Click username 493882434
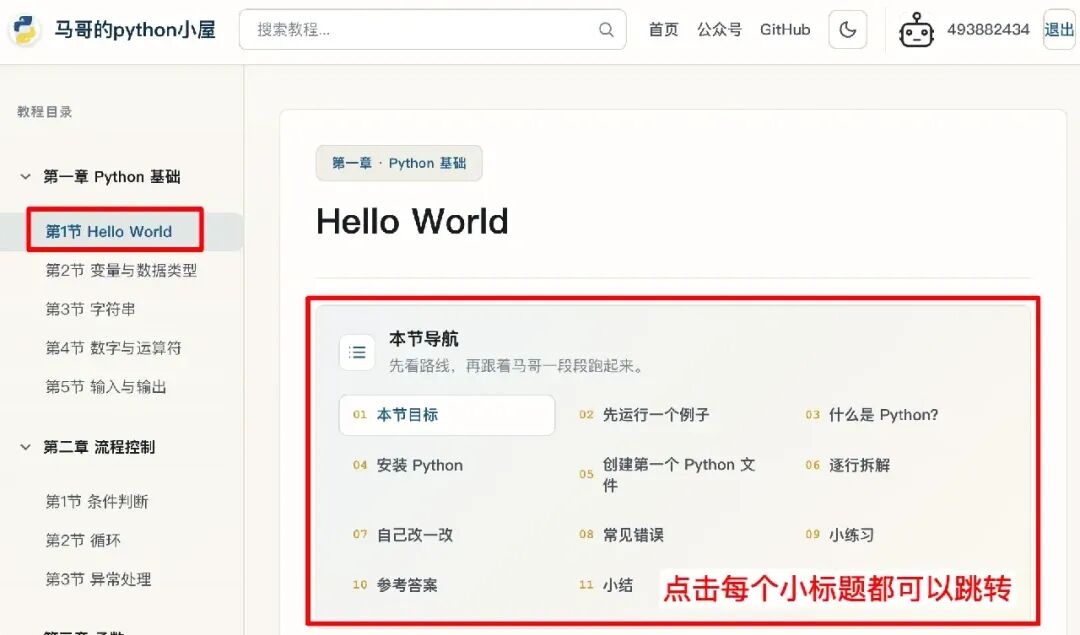 tap(988, 30)
